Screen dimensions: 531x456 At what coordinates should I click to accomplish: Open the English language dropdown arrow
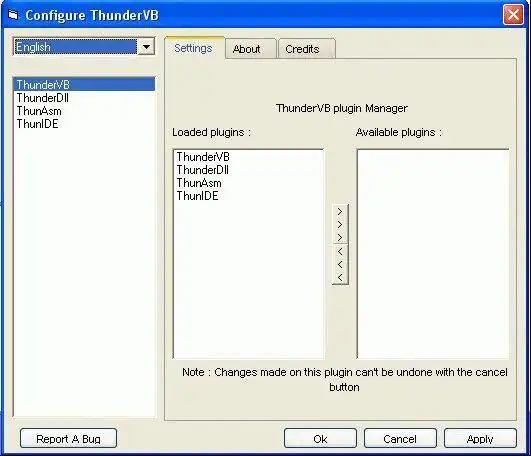click(x=146, y=47)
